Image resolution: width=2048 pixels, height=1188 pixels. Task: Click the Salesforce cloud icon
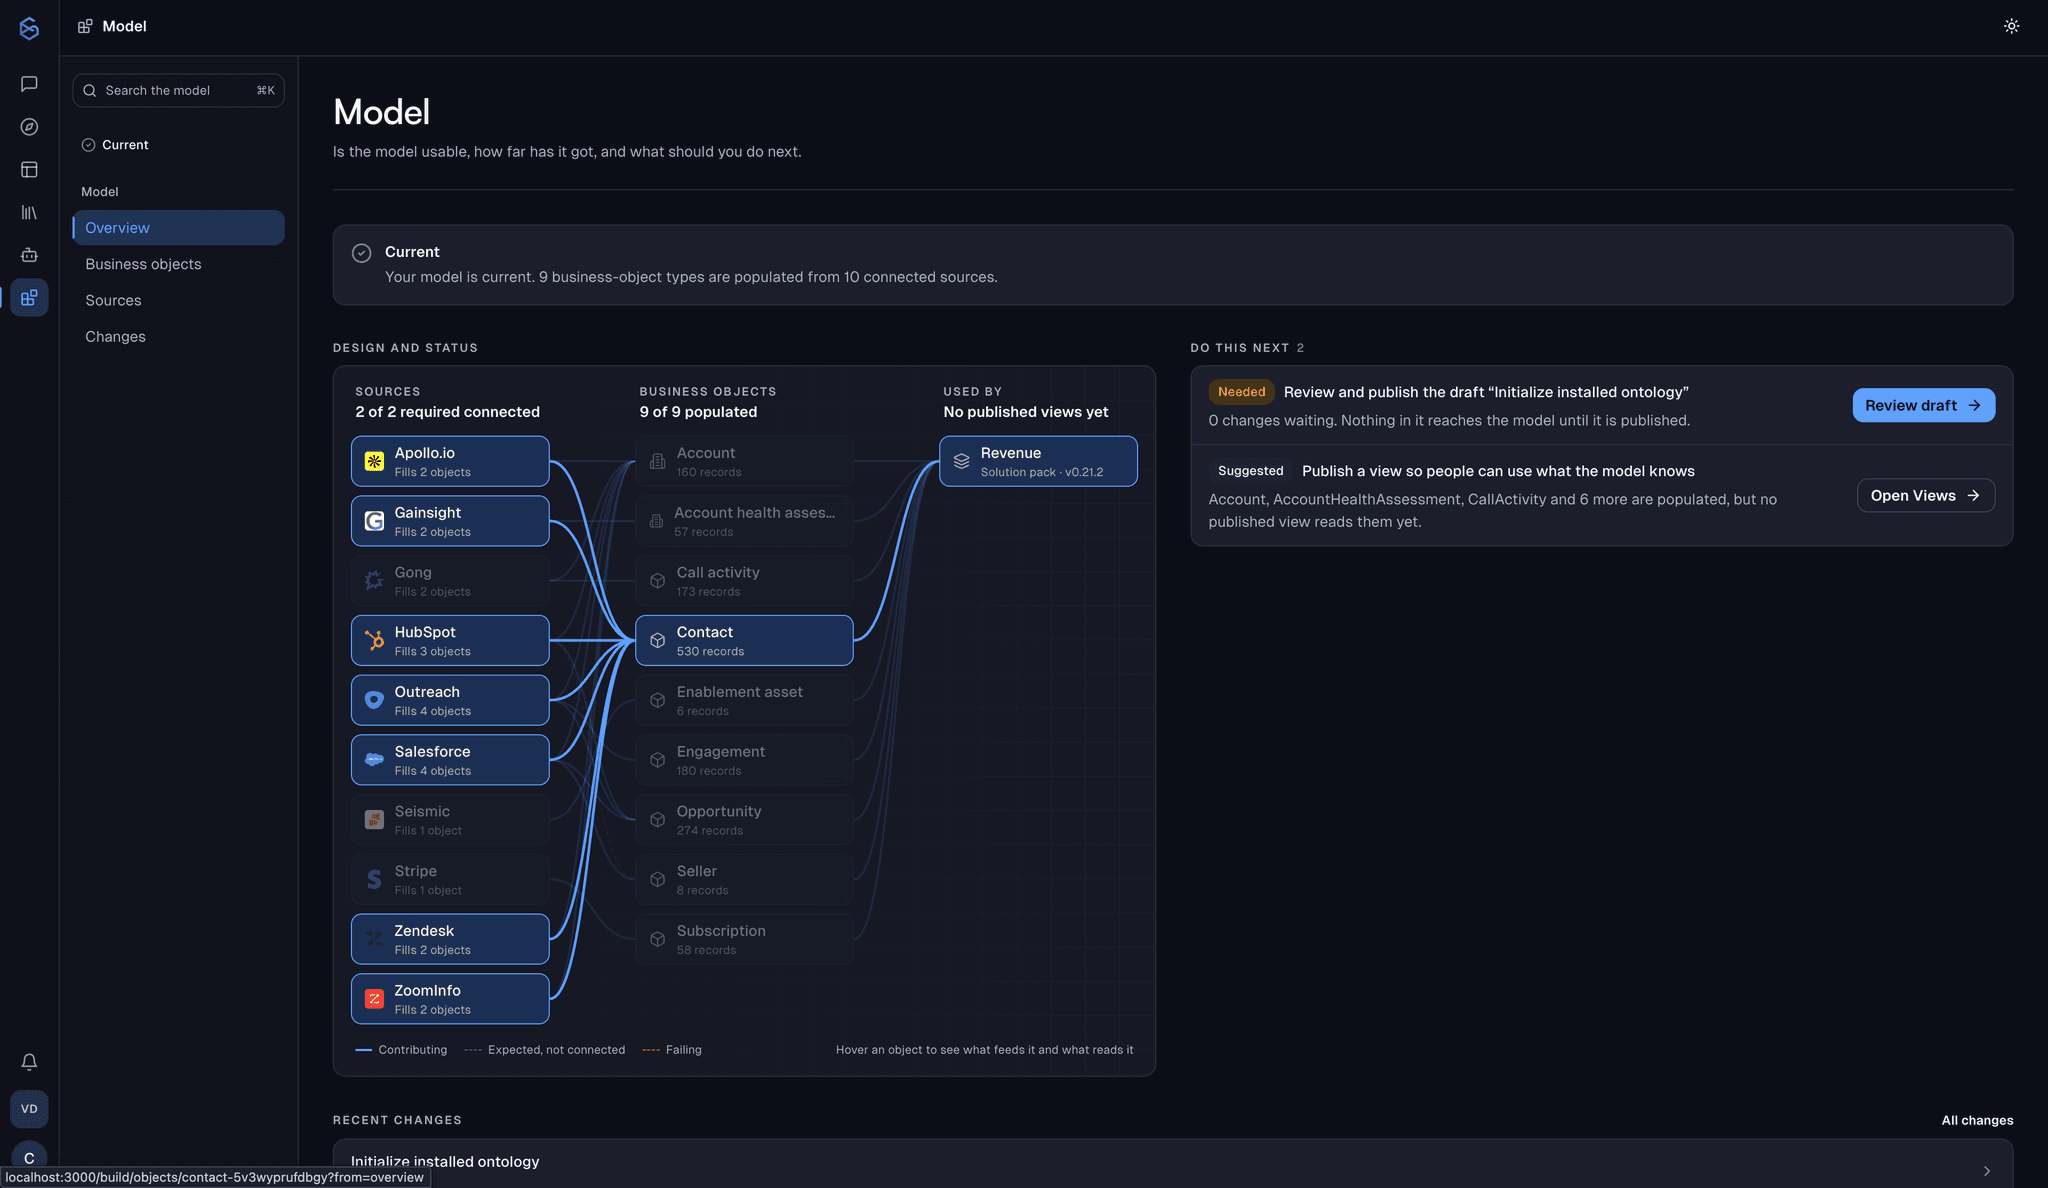(374, 760)
